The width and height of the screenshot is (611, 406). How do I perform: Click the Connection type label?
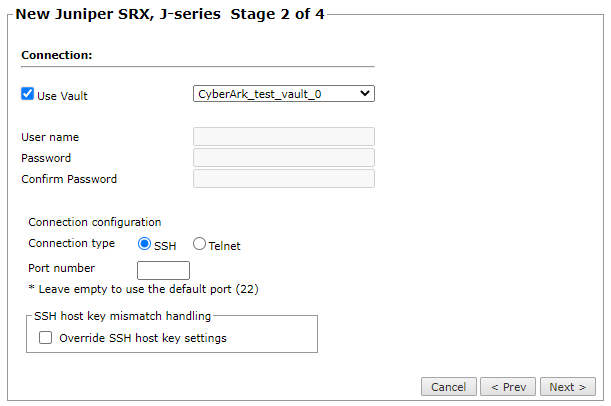72,243
